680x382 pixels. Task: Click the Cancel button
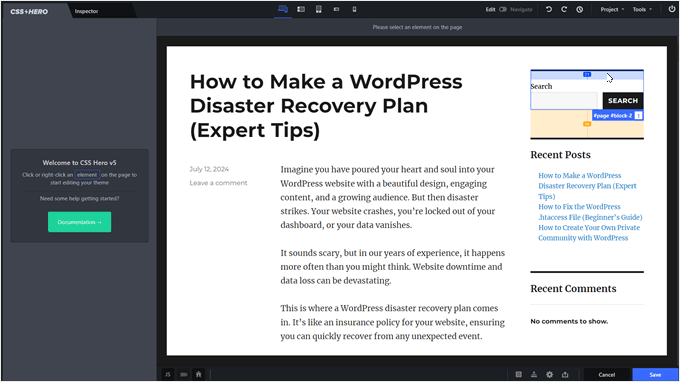coord(607,375)
